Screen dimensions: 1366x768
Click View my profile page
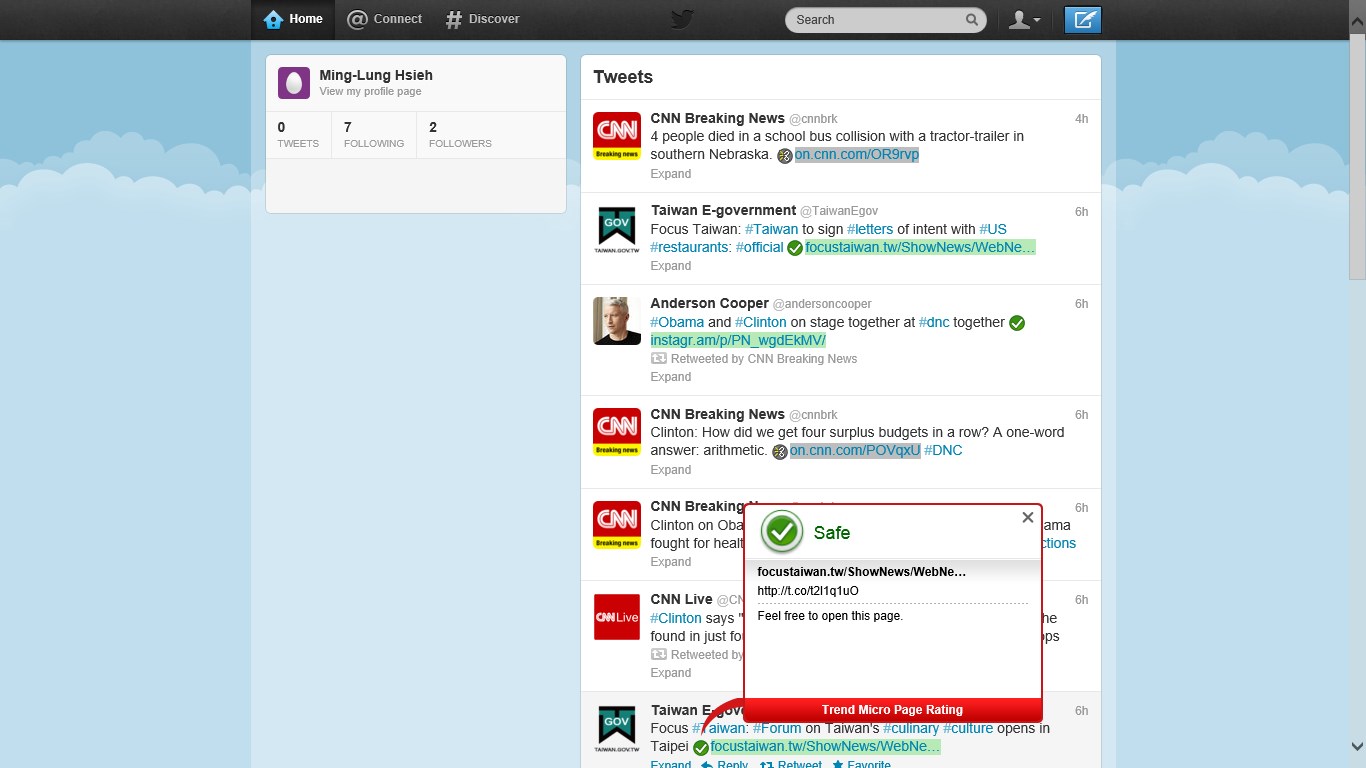370,91
